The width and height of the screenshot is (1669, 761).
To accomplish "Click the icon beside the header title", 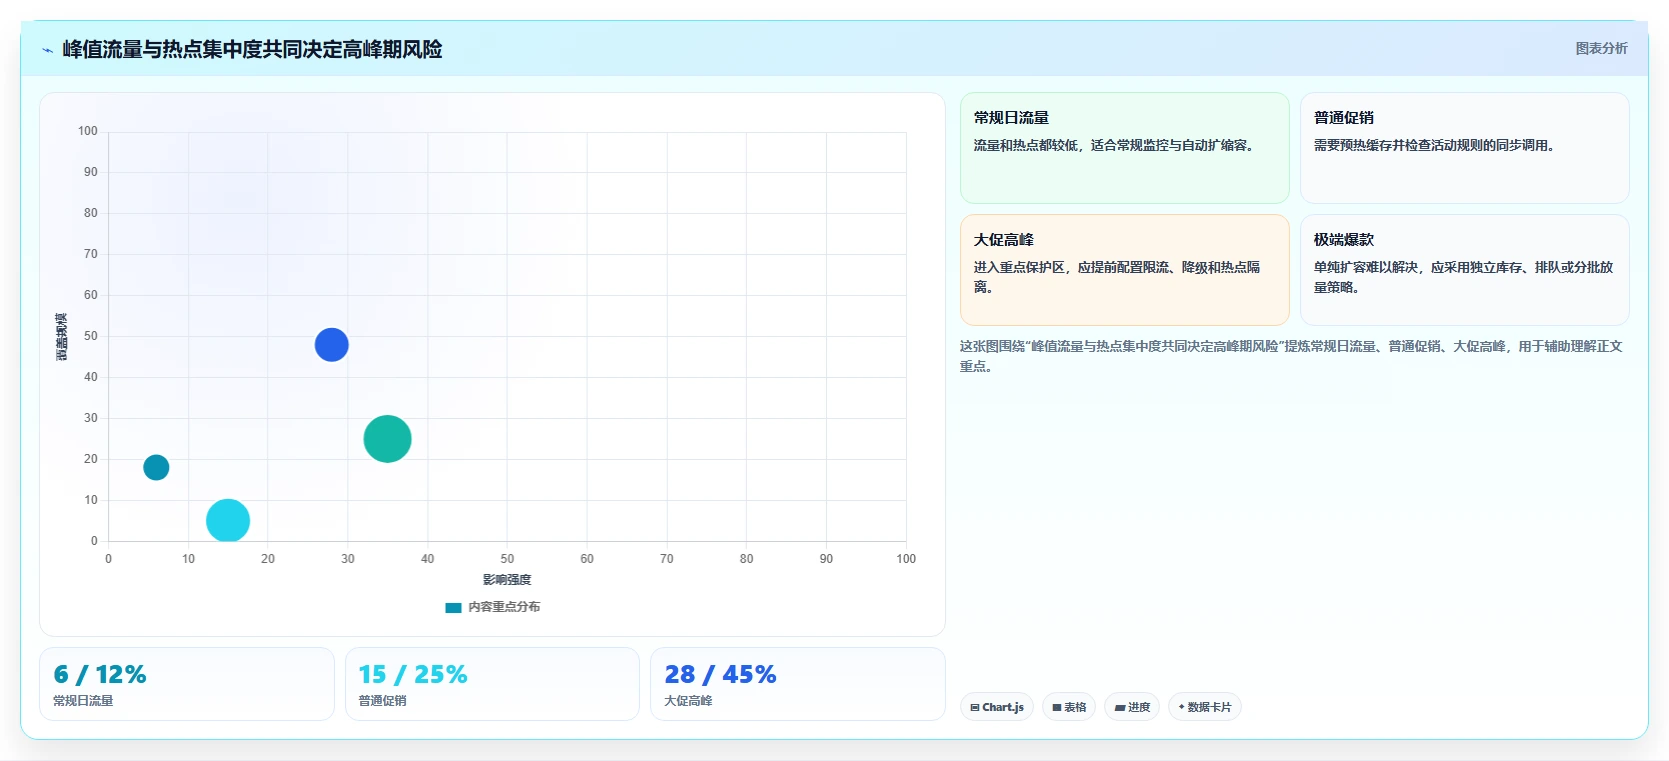I will point(47,50).
